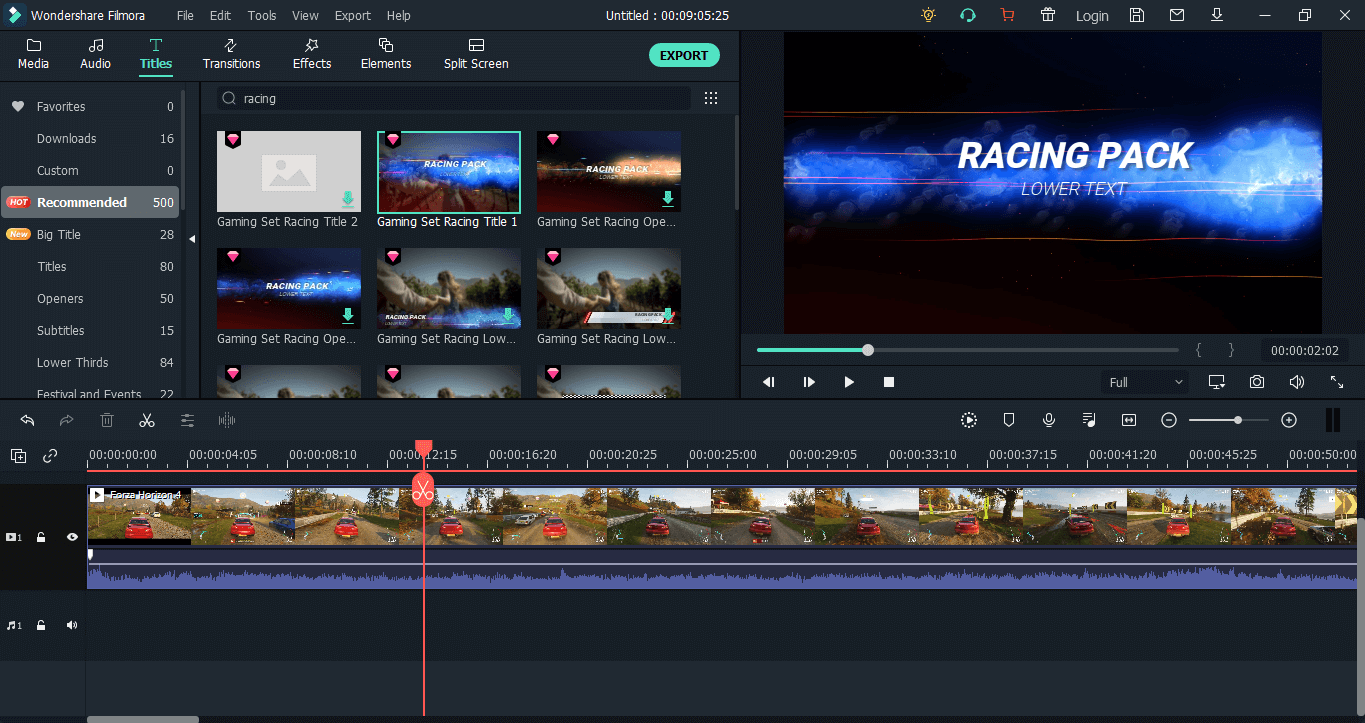Open the Audio tab

pos(95,54)
